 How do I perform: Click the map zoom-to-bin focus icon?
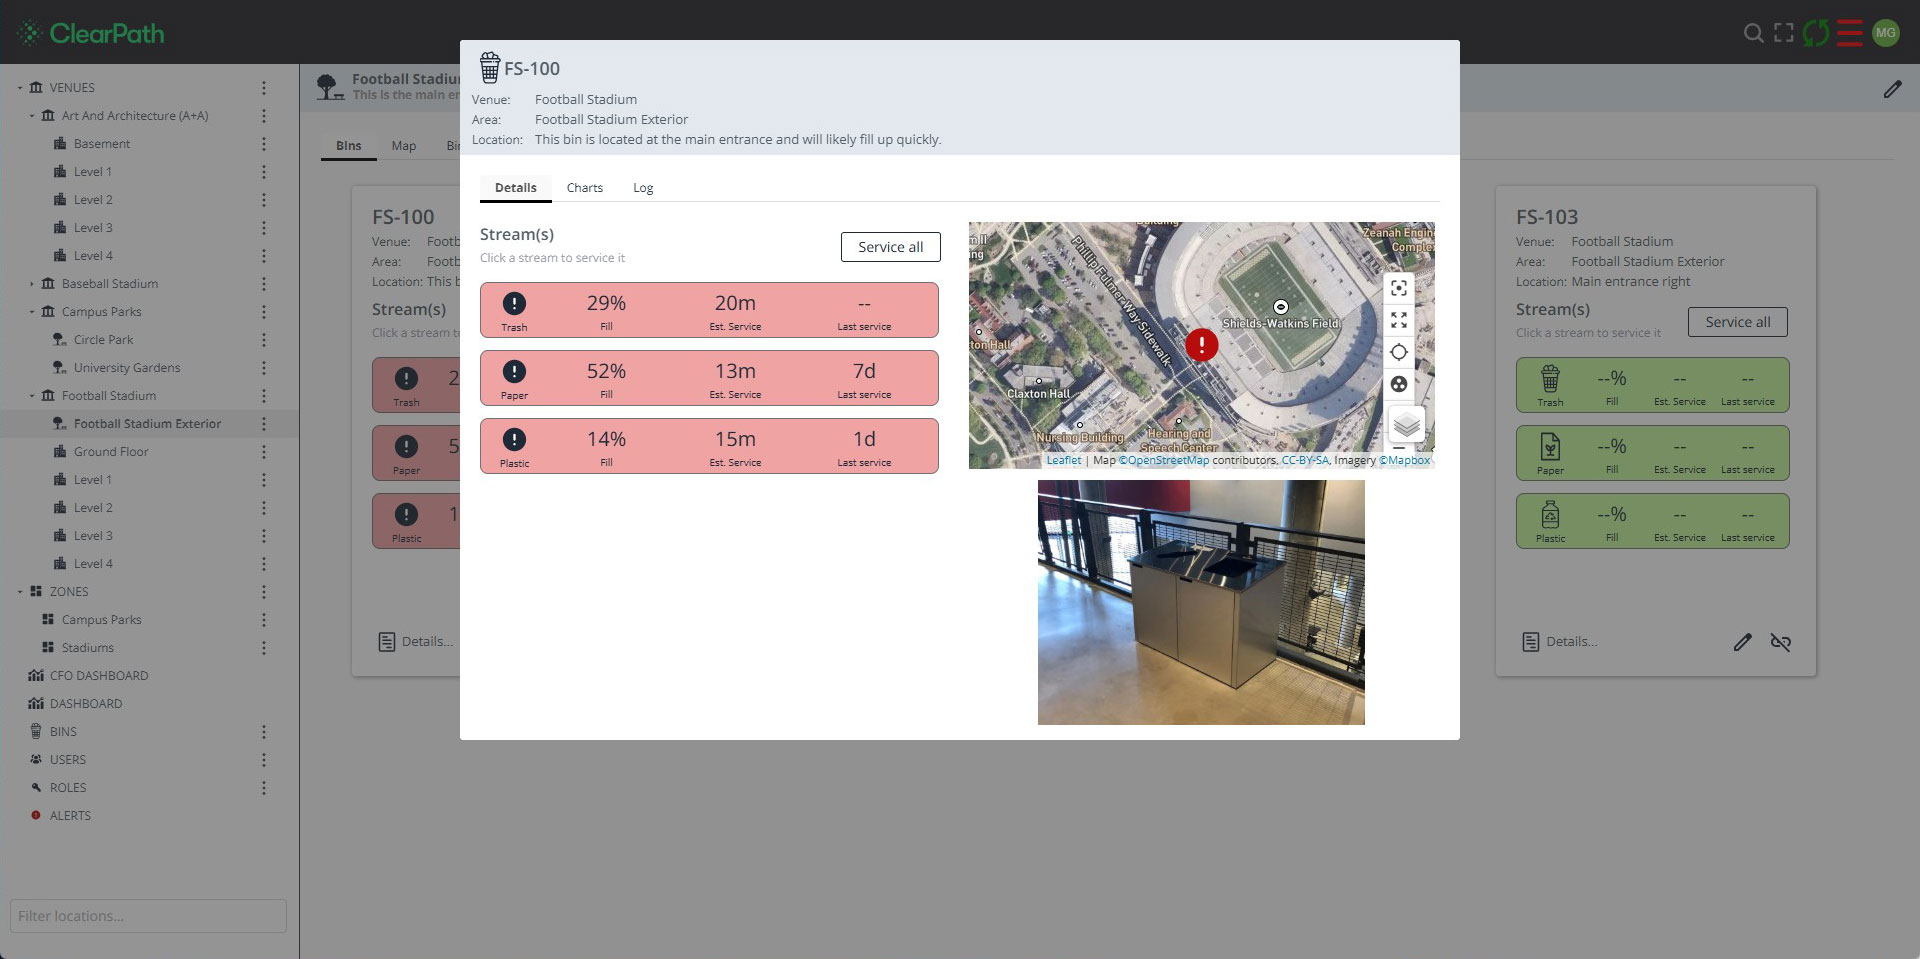point(1399,288)
